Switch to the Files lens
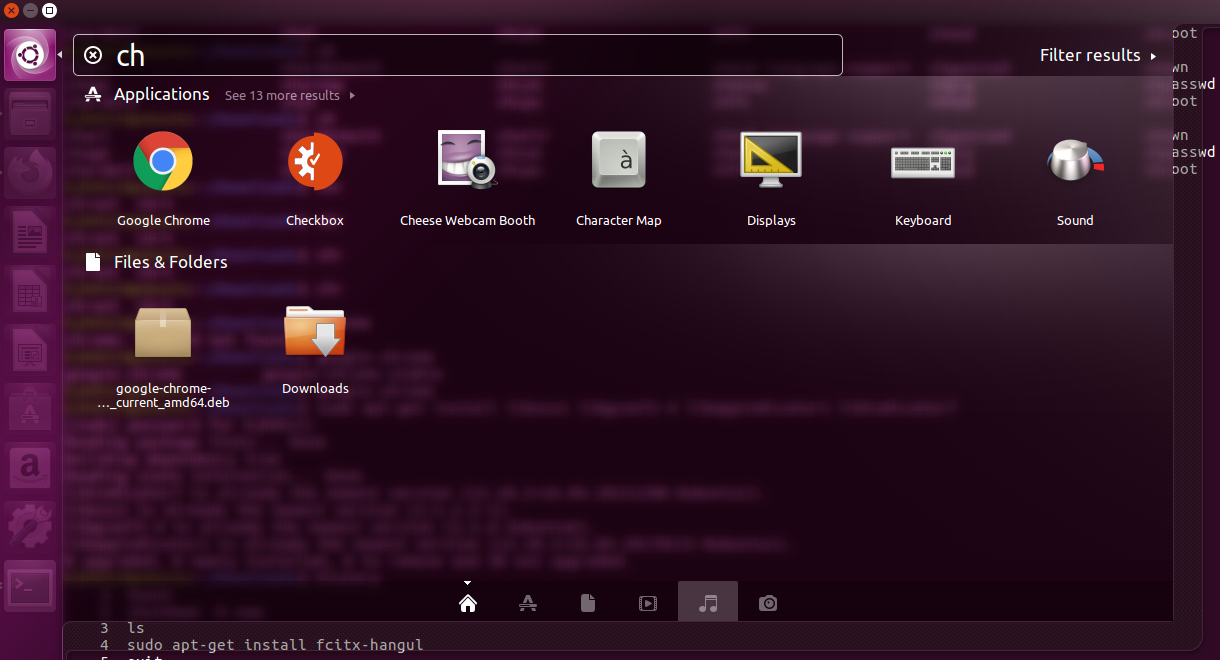 coord(588,603)
